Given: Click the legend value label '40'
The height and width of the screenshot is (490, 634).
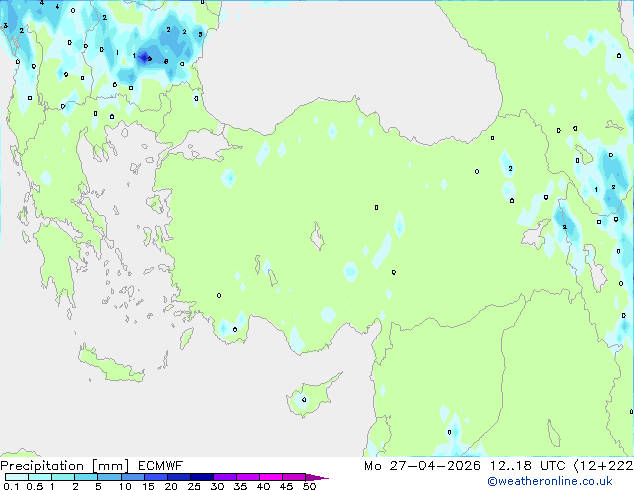Looking at the screenshot, I should [263, 486].
